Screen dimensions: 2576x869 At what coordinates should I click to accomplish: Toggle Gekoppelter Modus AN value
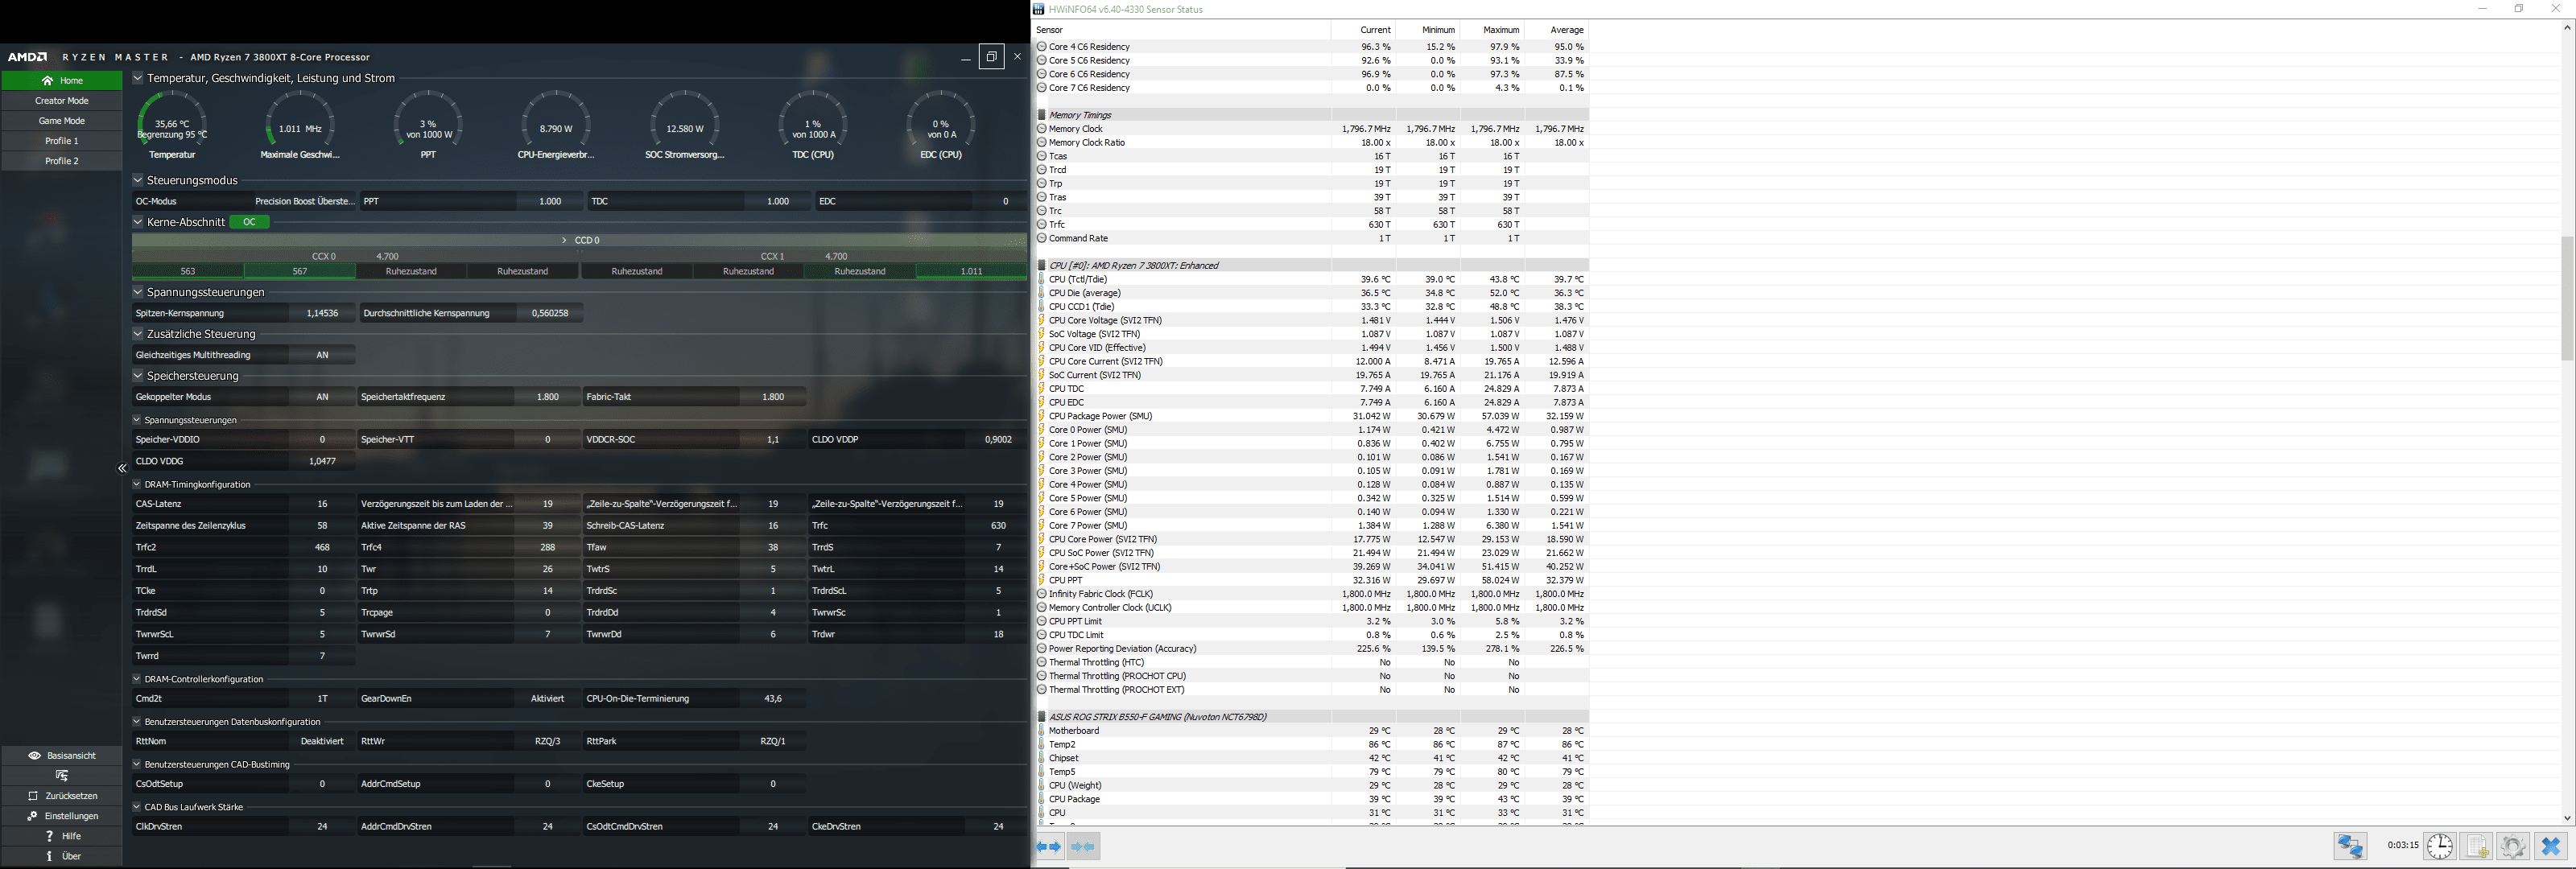[322, 397]
